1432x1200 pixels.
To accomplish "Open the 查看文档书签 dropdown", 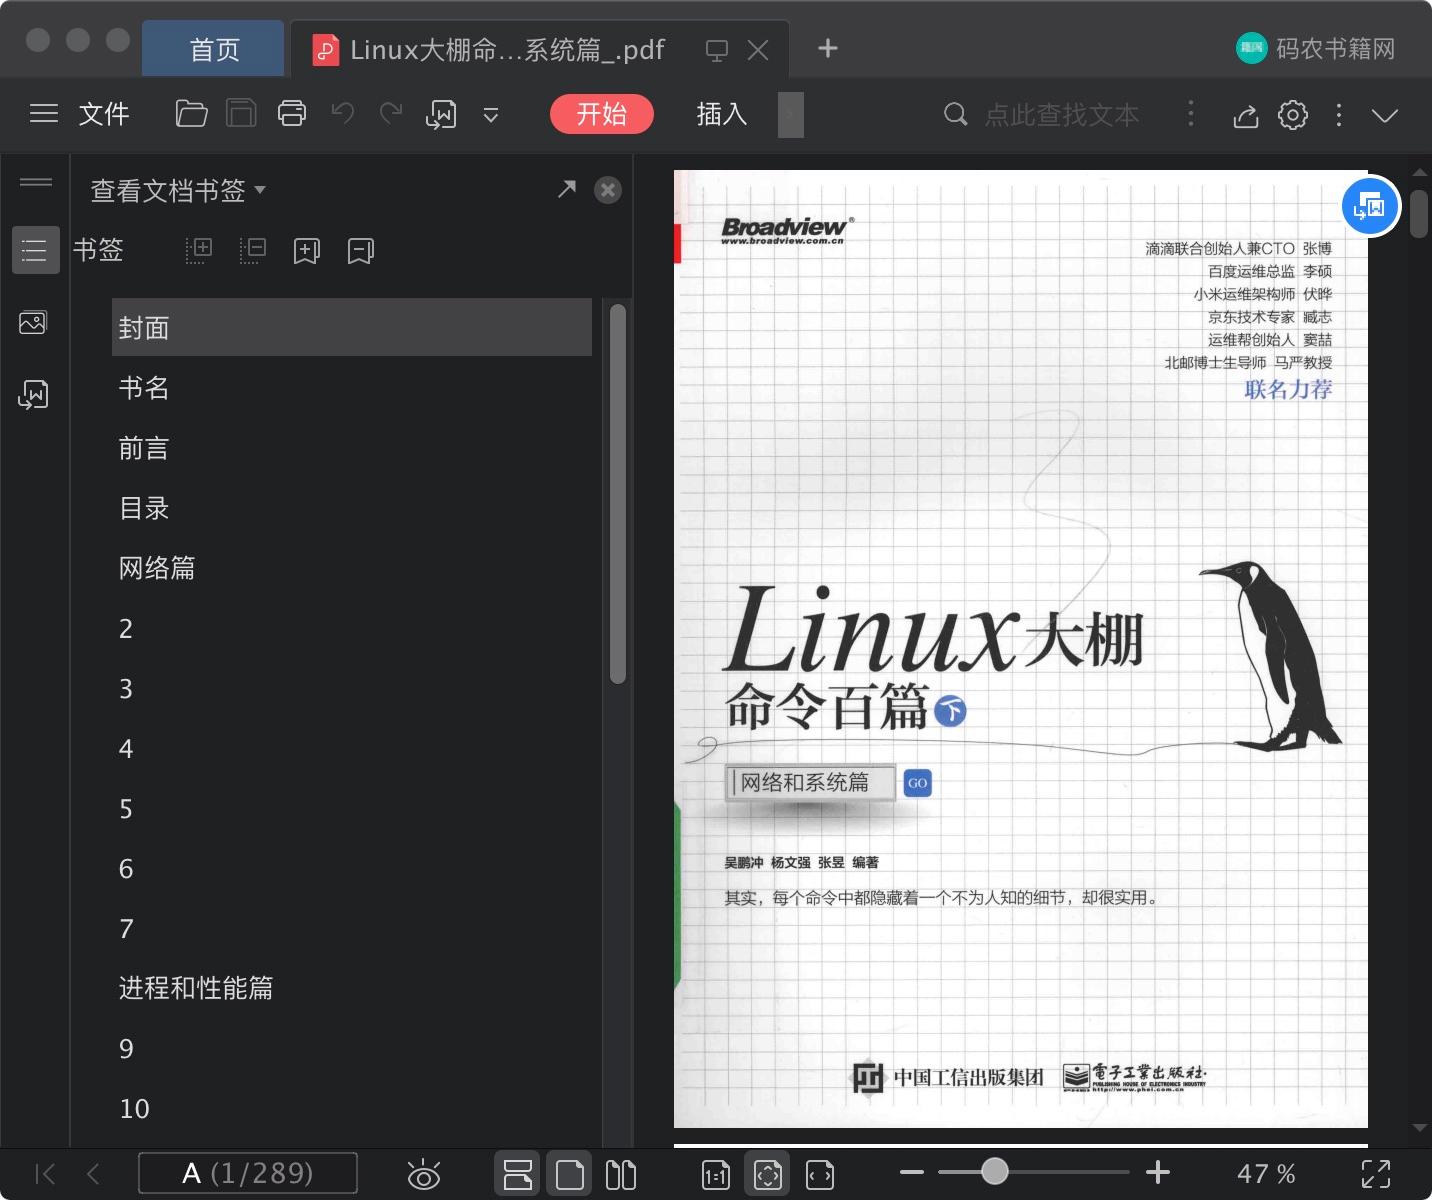I will tap(178, 190).
